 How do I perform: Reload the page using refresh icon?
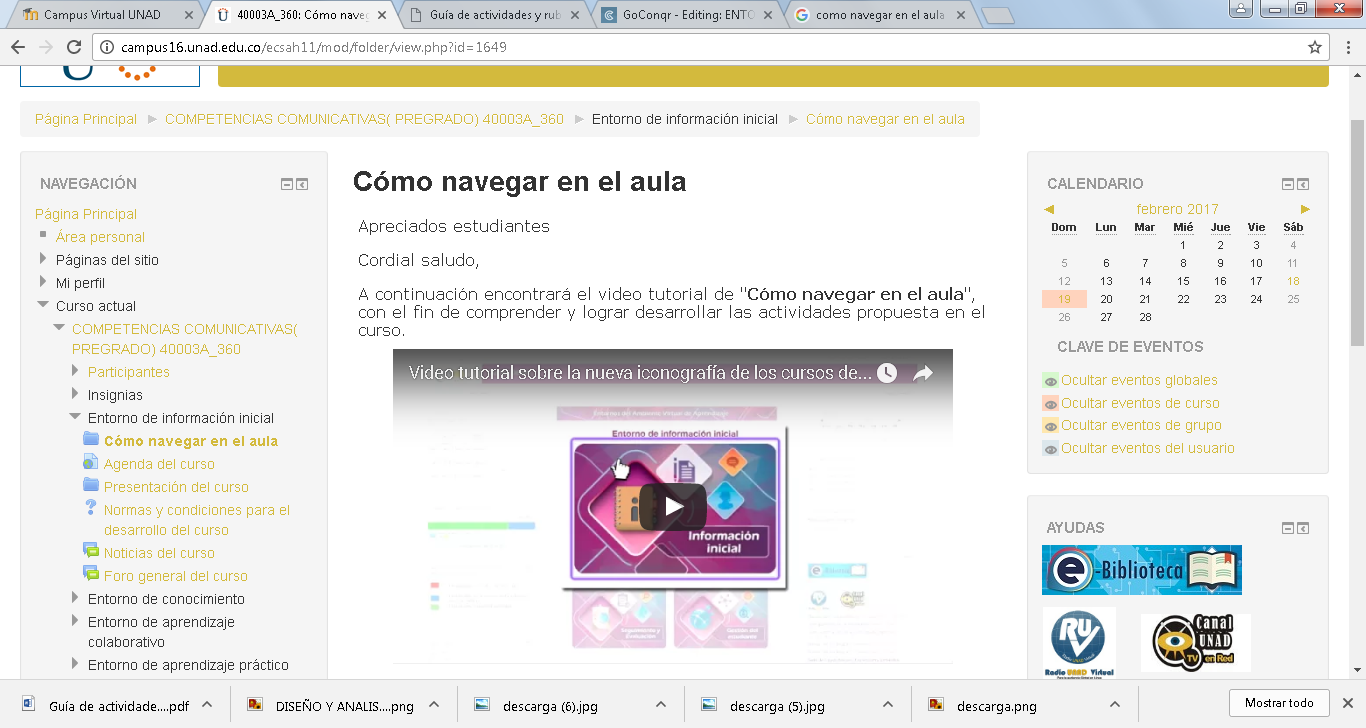point(73,47)
